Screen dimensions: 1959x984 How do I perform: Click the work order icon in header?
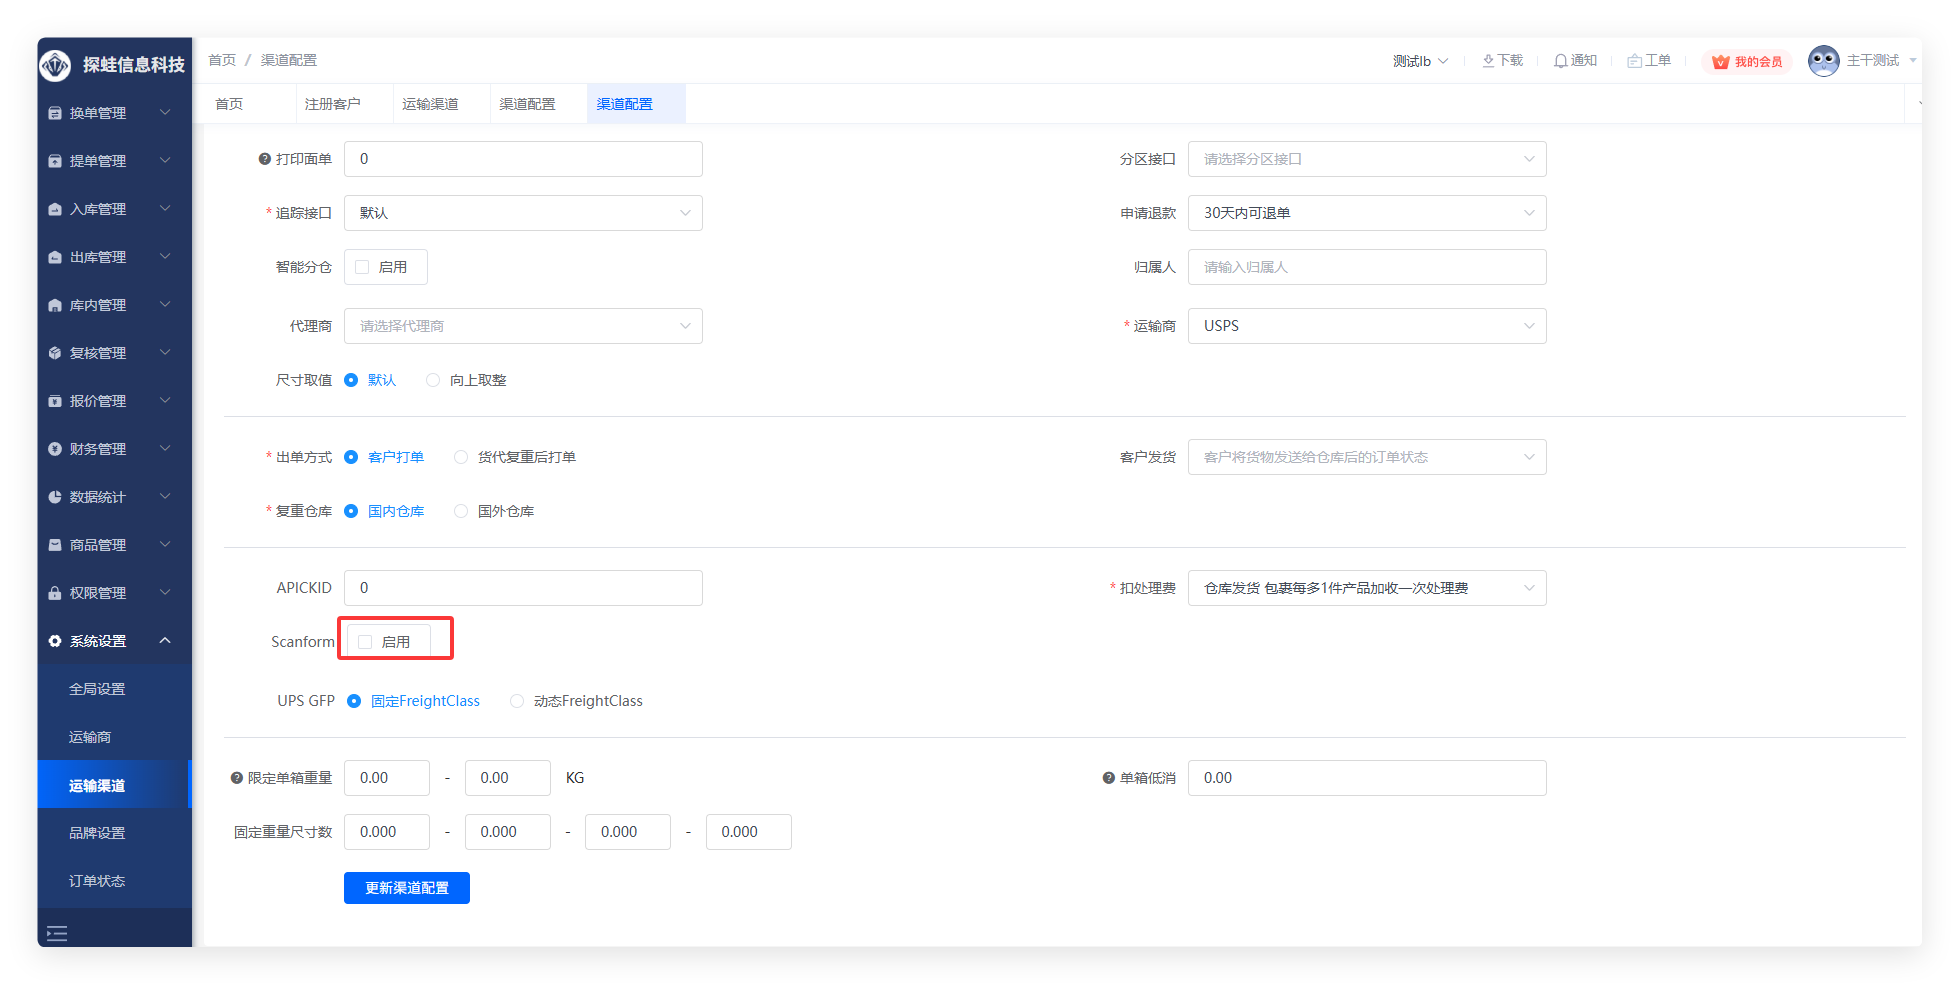coord(1634,61)
